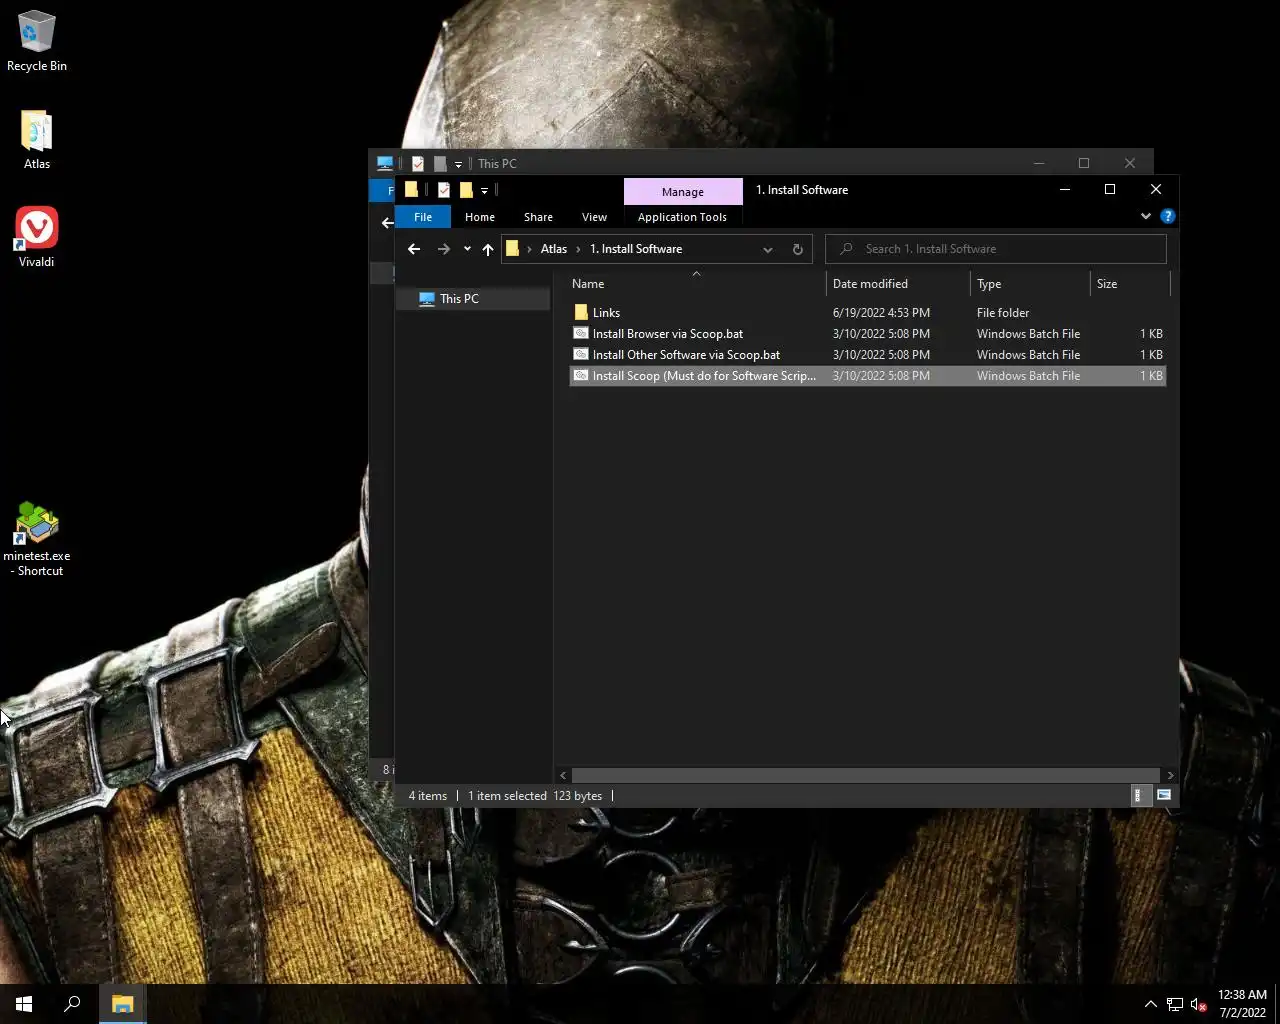This screenshot has height=1024, width=1280.
Task: Refresh the 1. Install Software folder
Action: tap(798, 249)
